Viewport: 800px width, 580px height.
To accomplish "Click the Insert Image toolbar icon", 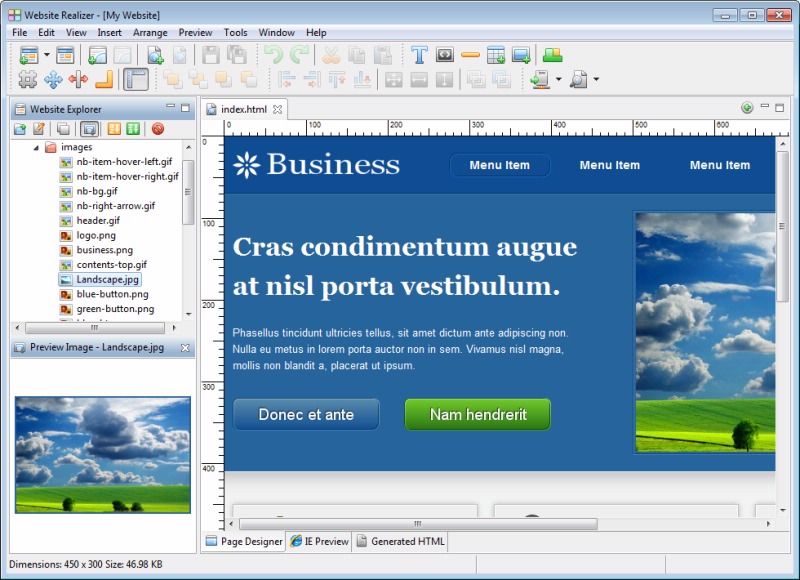I will point(521,55).
